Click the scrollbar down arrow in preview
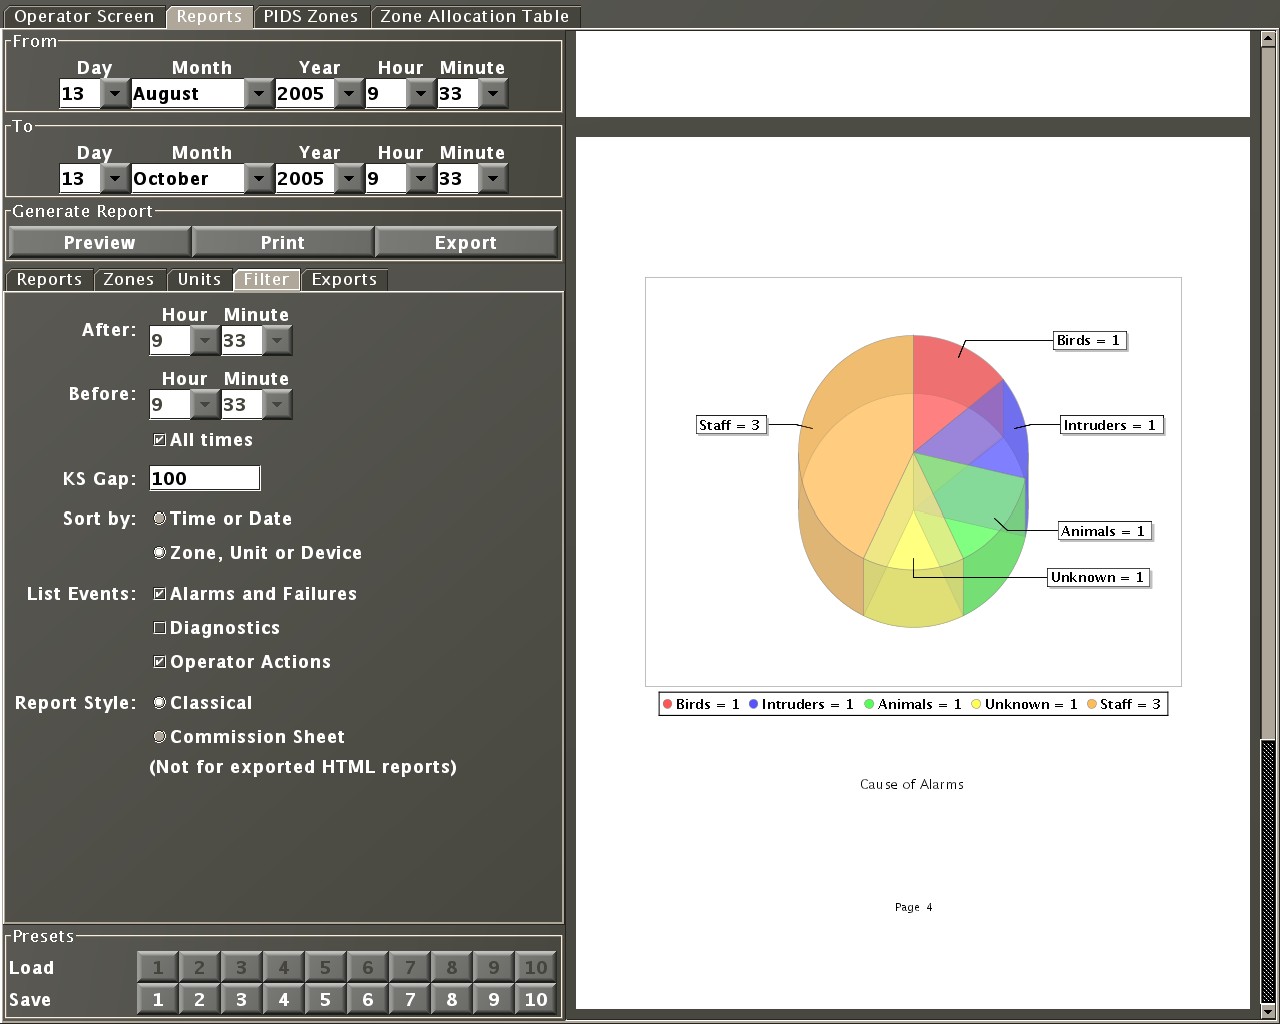This screenshot has height=1024, width=1280. (1268, 1010)
